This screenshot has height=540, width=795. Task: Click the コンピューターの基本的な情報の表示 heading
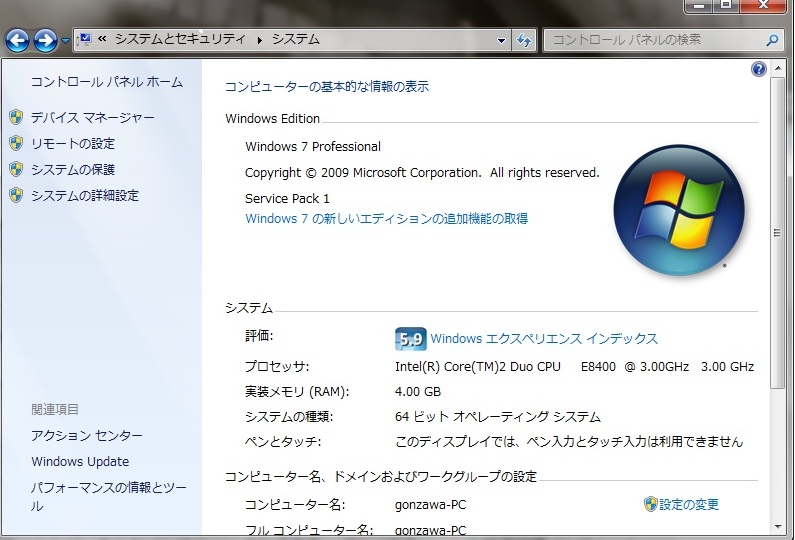click(327, 87)
